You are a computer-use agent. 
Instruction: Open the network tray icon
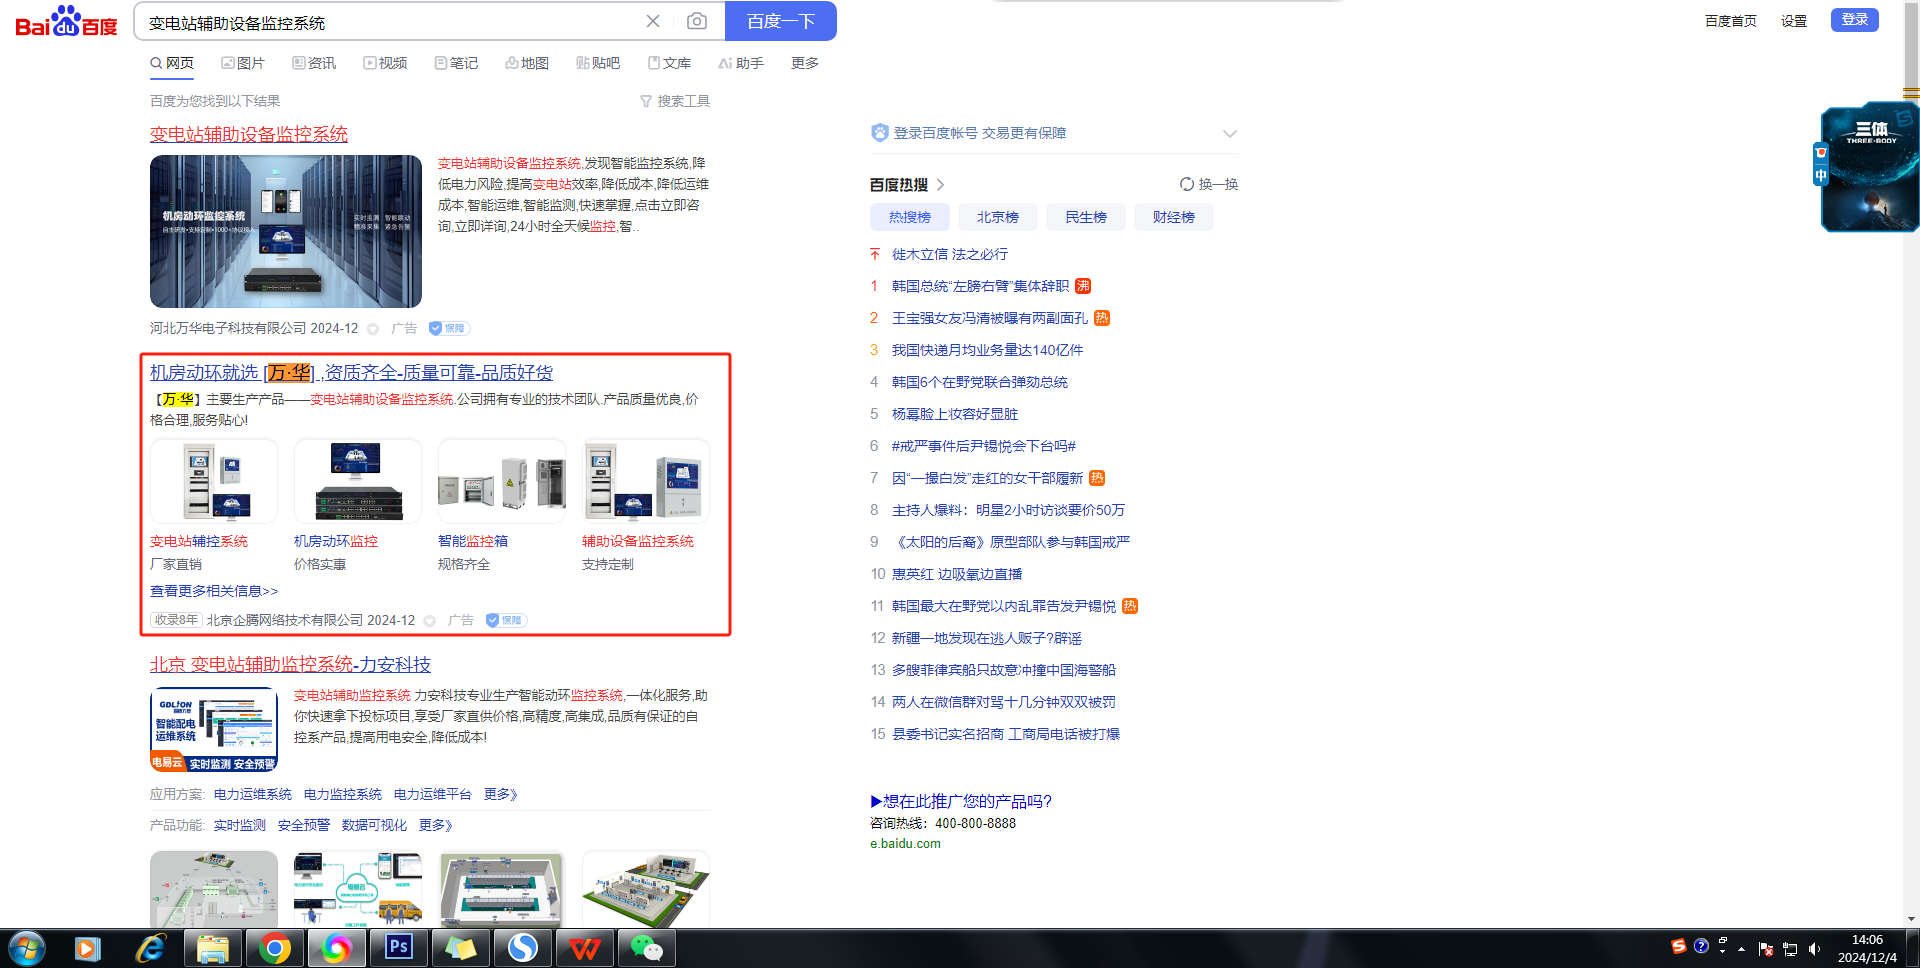pos(1790,949)
